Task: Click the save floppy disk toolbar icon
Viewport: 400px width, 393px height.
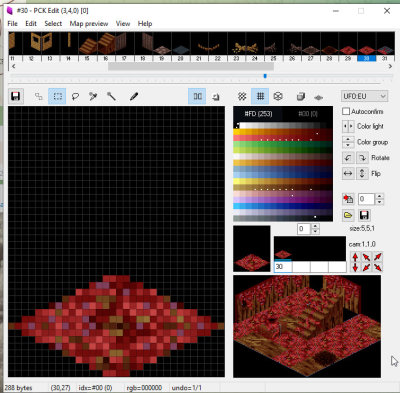Action: [x=16, y=96]
